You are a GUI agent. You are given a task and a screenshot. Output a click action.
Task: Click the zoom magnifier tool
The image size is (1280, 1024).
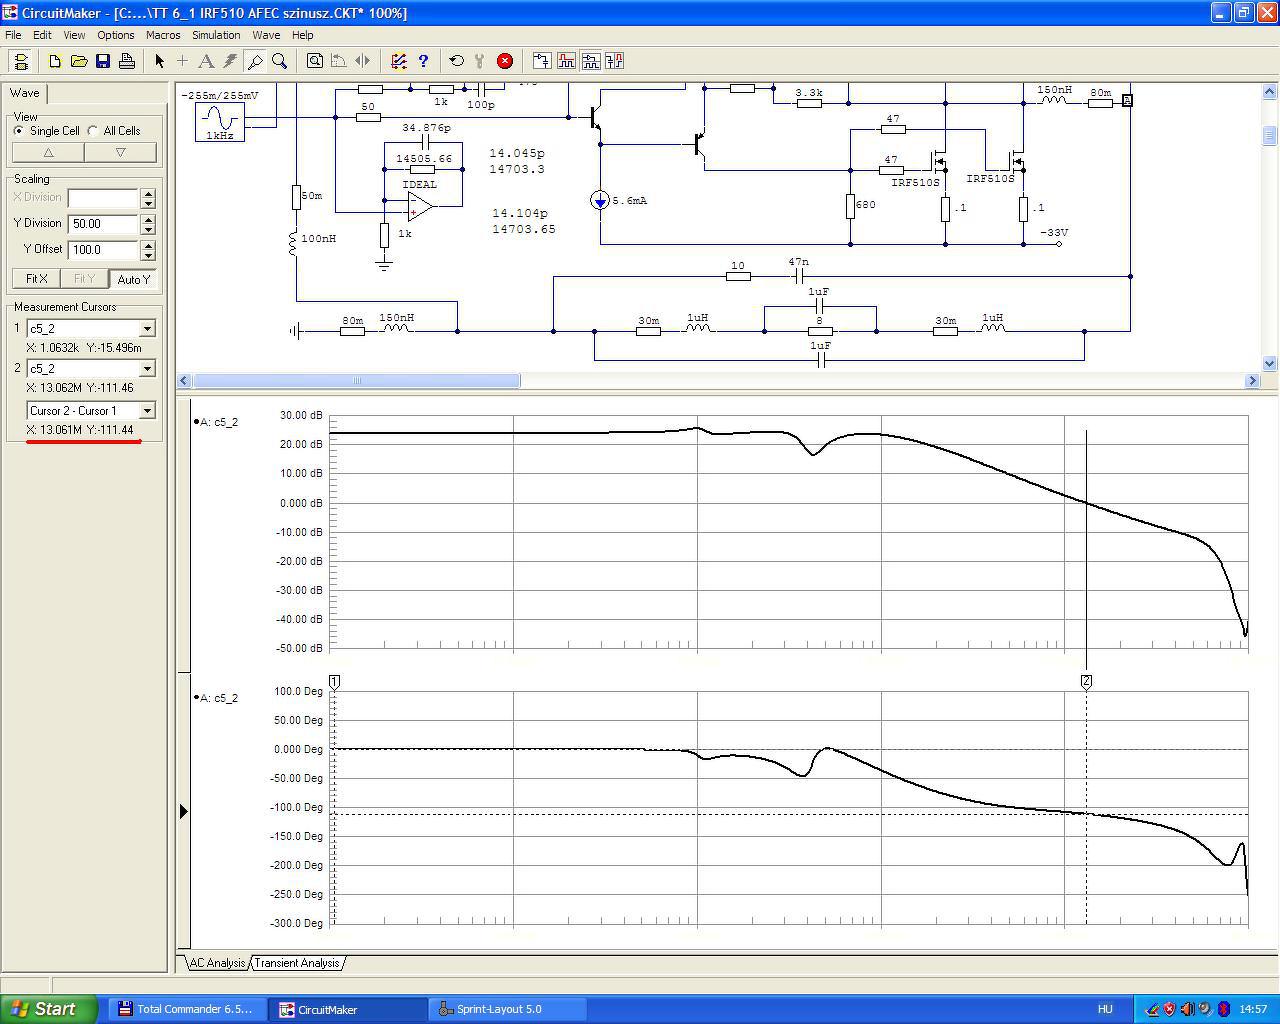pos(280,61)
